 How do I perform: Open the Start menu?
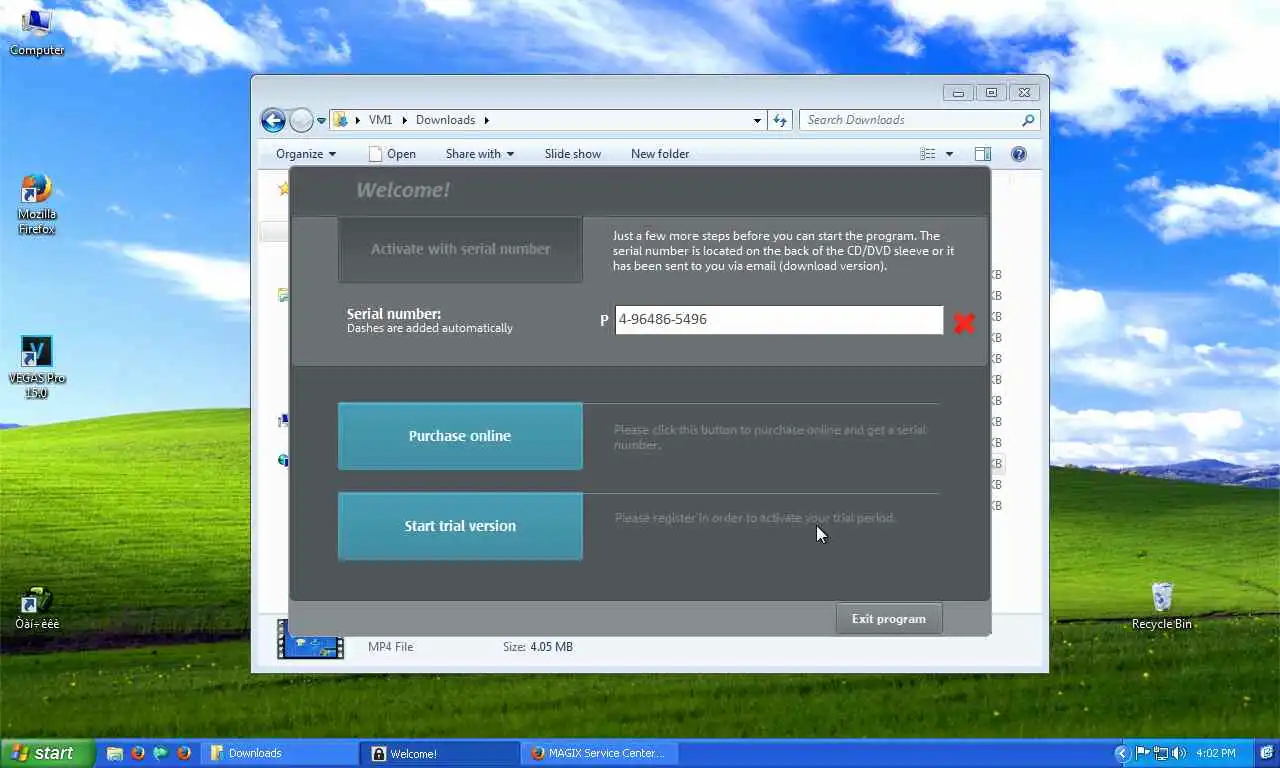47,753
